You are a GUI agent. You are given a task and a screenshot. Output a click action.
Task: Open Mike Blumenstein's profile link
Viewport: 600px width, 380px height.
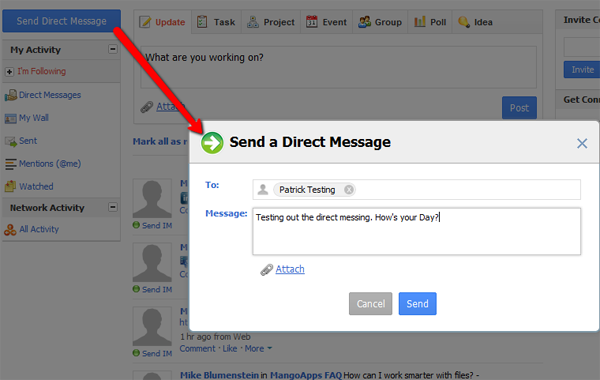219,375
